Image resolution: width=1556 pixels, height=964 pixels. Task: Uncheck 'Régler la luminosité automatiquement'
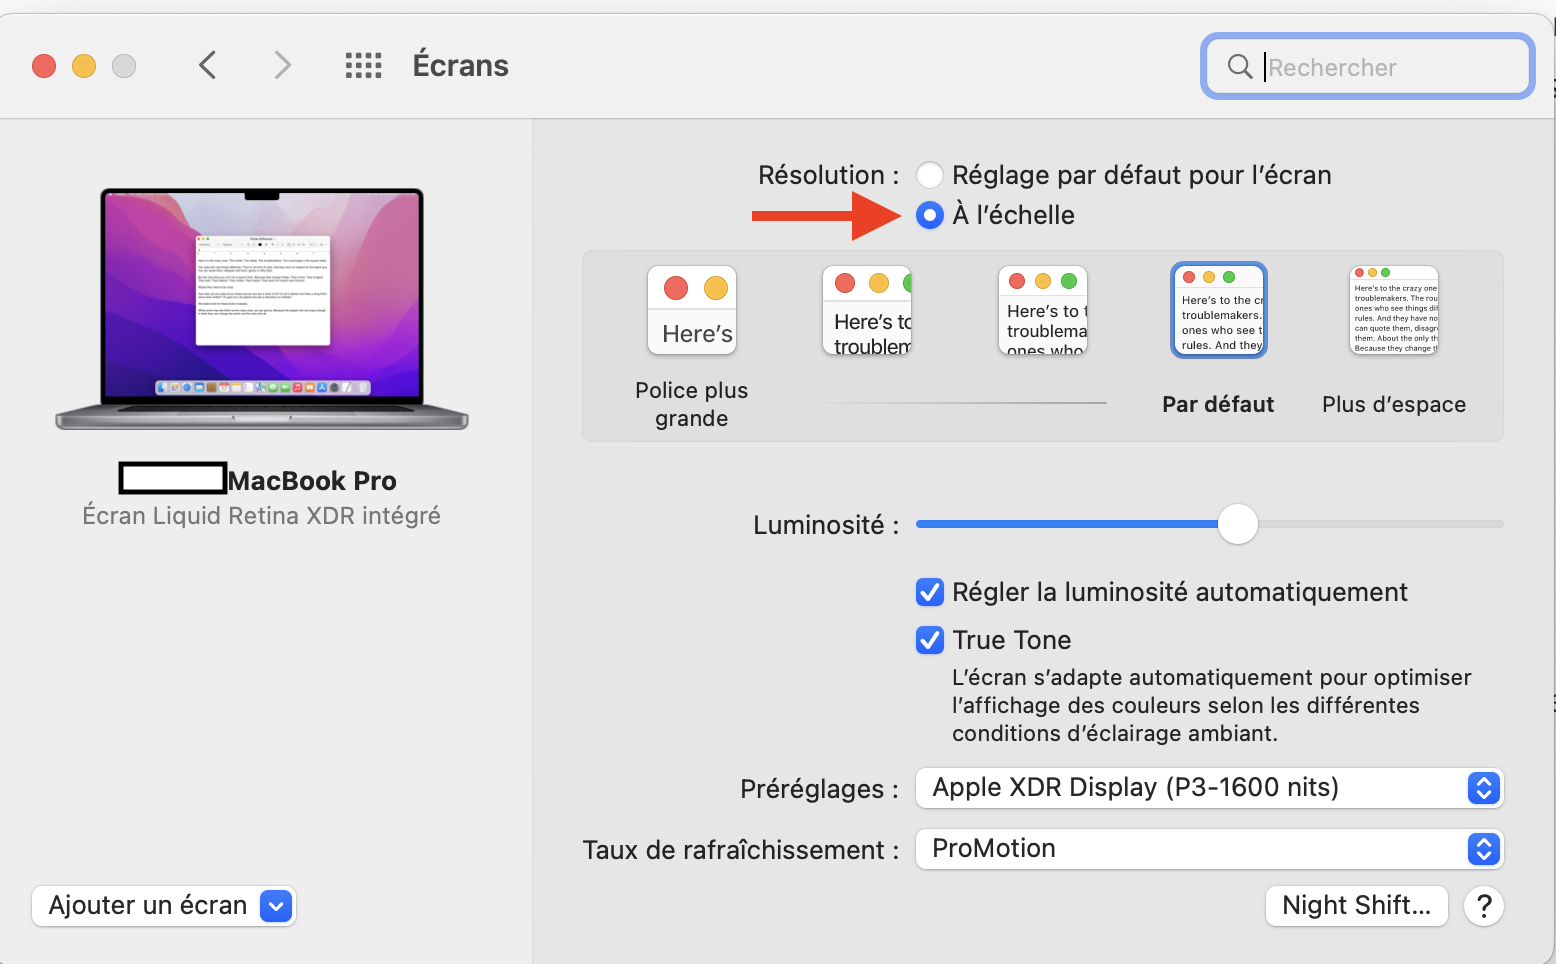(930, 592)
